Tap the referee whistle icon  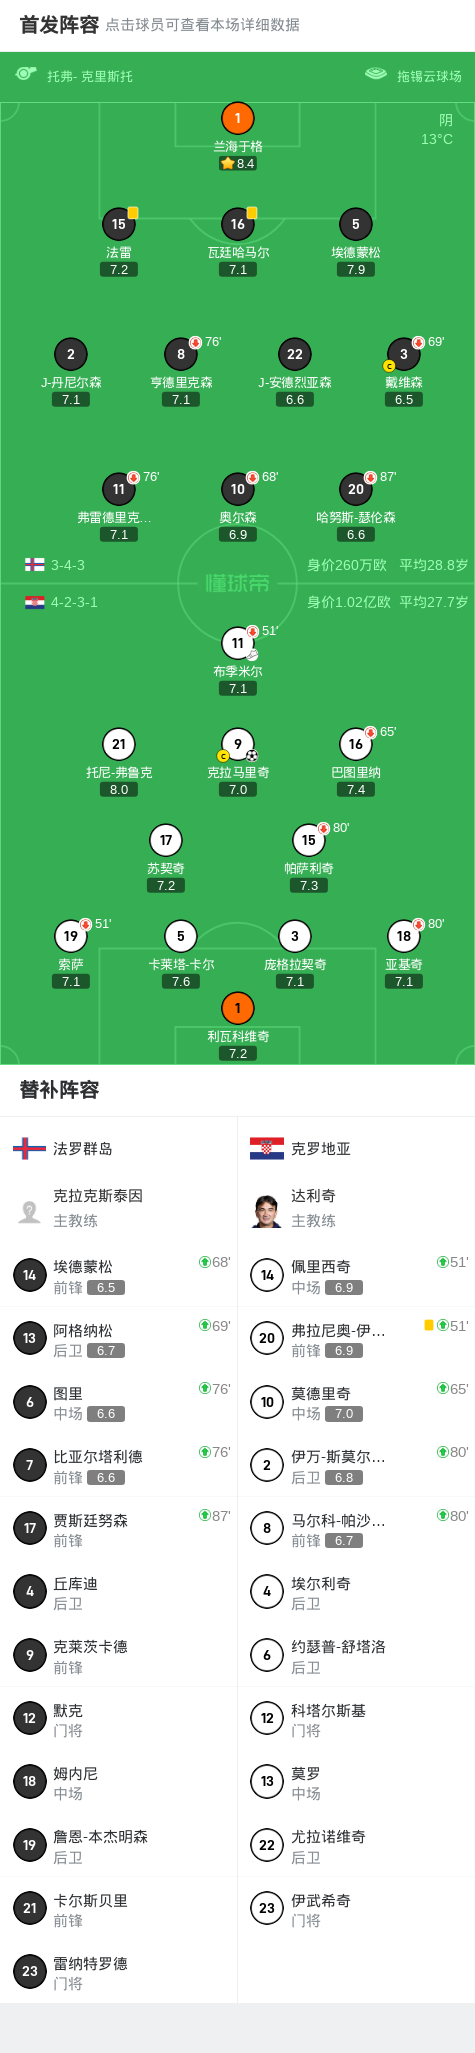pos(27,75)
